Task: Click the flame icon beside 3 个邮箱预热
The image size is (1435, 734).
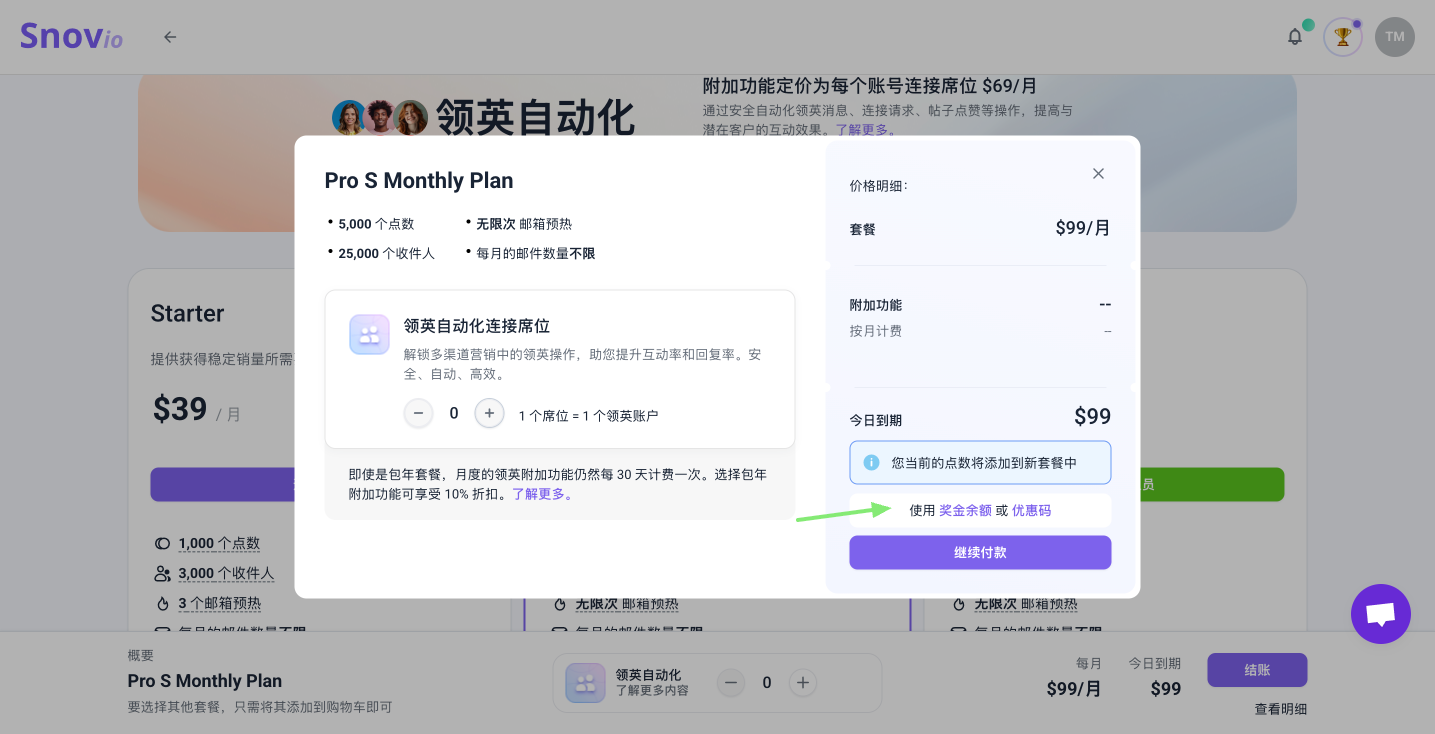Action: tap(162, 603)
